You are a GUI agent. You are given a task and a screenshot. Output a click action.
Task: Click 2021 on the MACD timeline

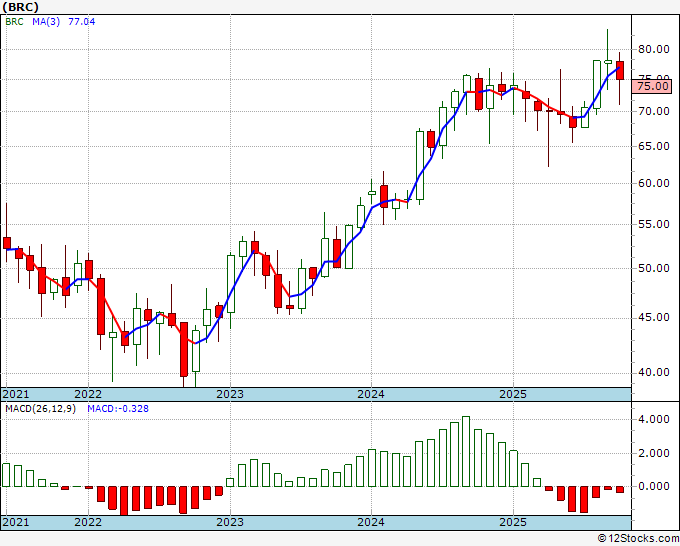pyautogui.click(x=16, y=522)
